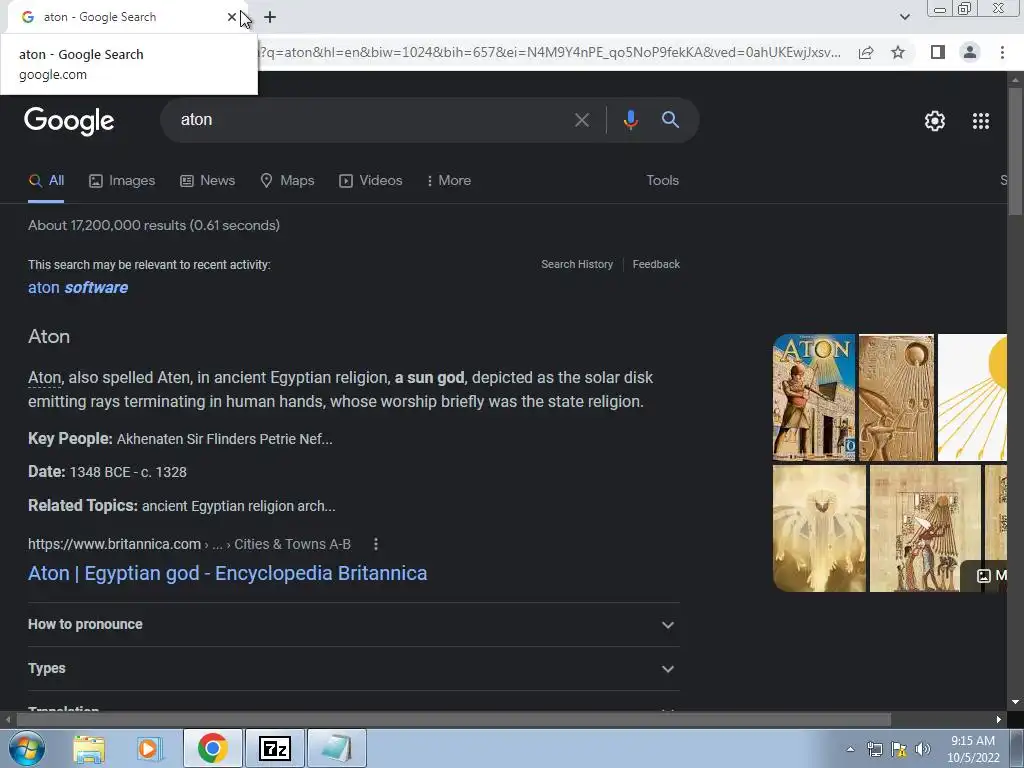Image resolution: width=1024 pixels, height=768 pixels.
Task: Switch to the News tab
Action: point(208,181)
